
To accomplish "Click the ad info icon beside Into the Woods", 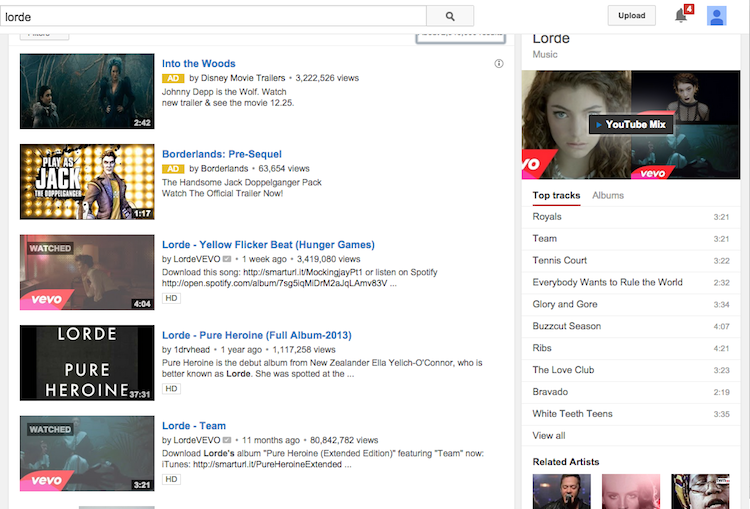I will coord(498,64).
